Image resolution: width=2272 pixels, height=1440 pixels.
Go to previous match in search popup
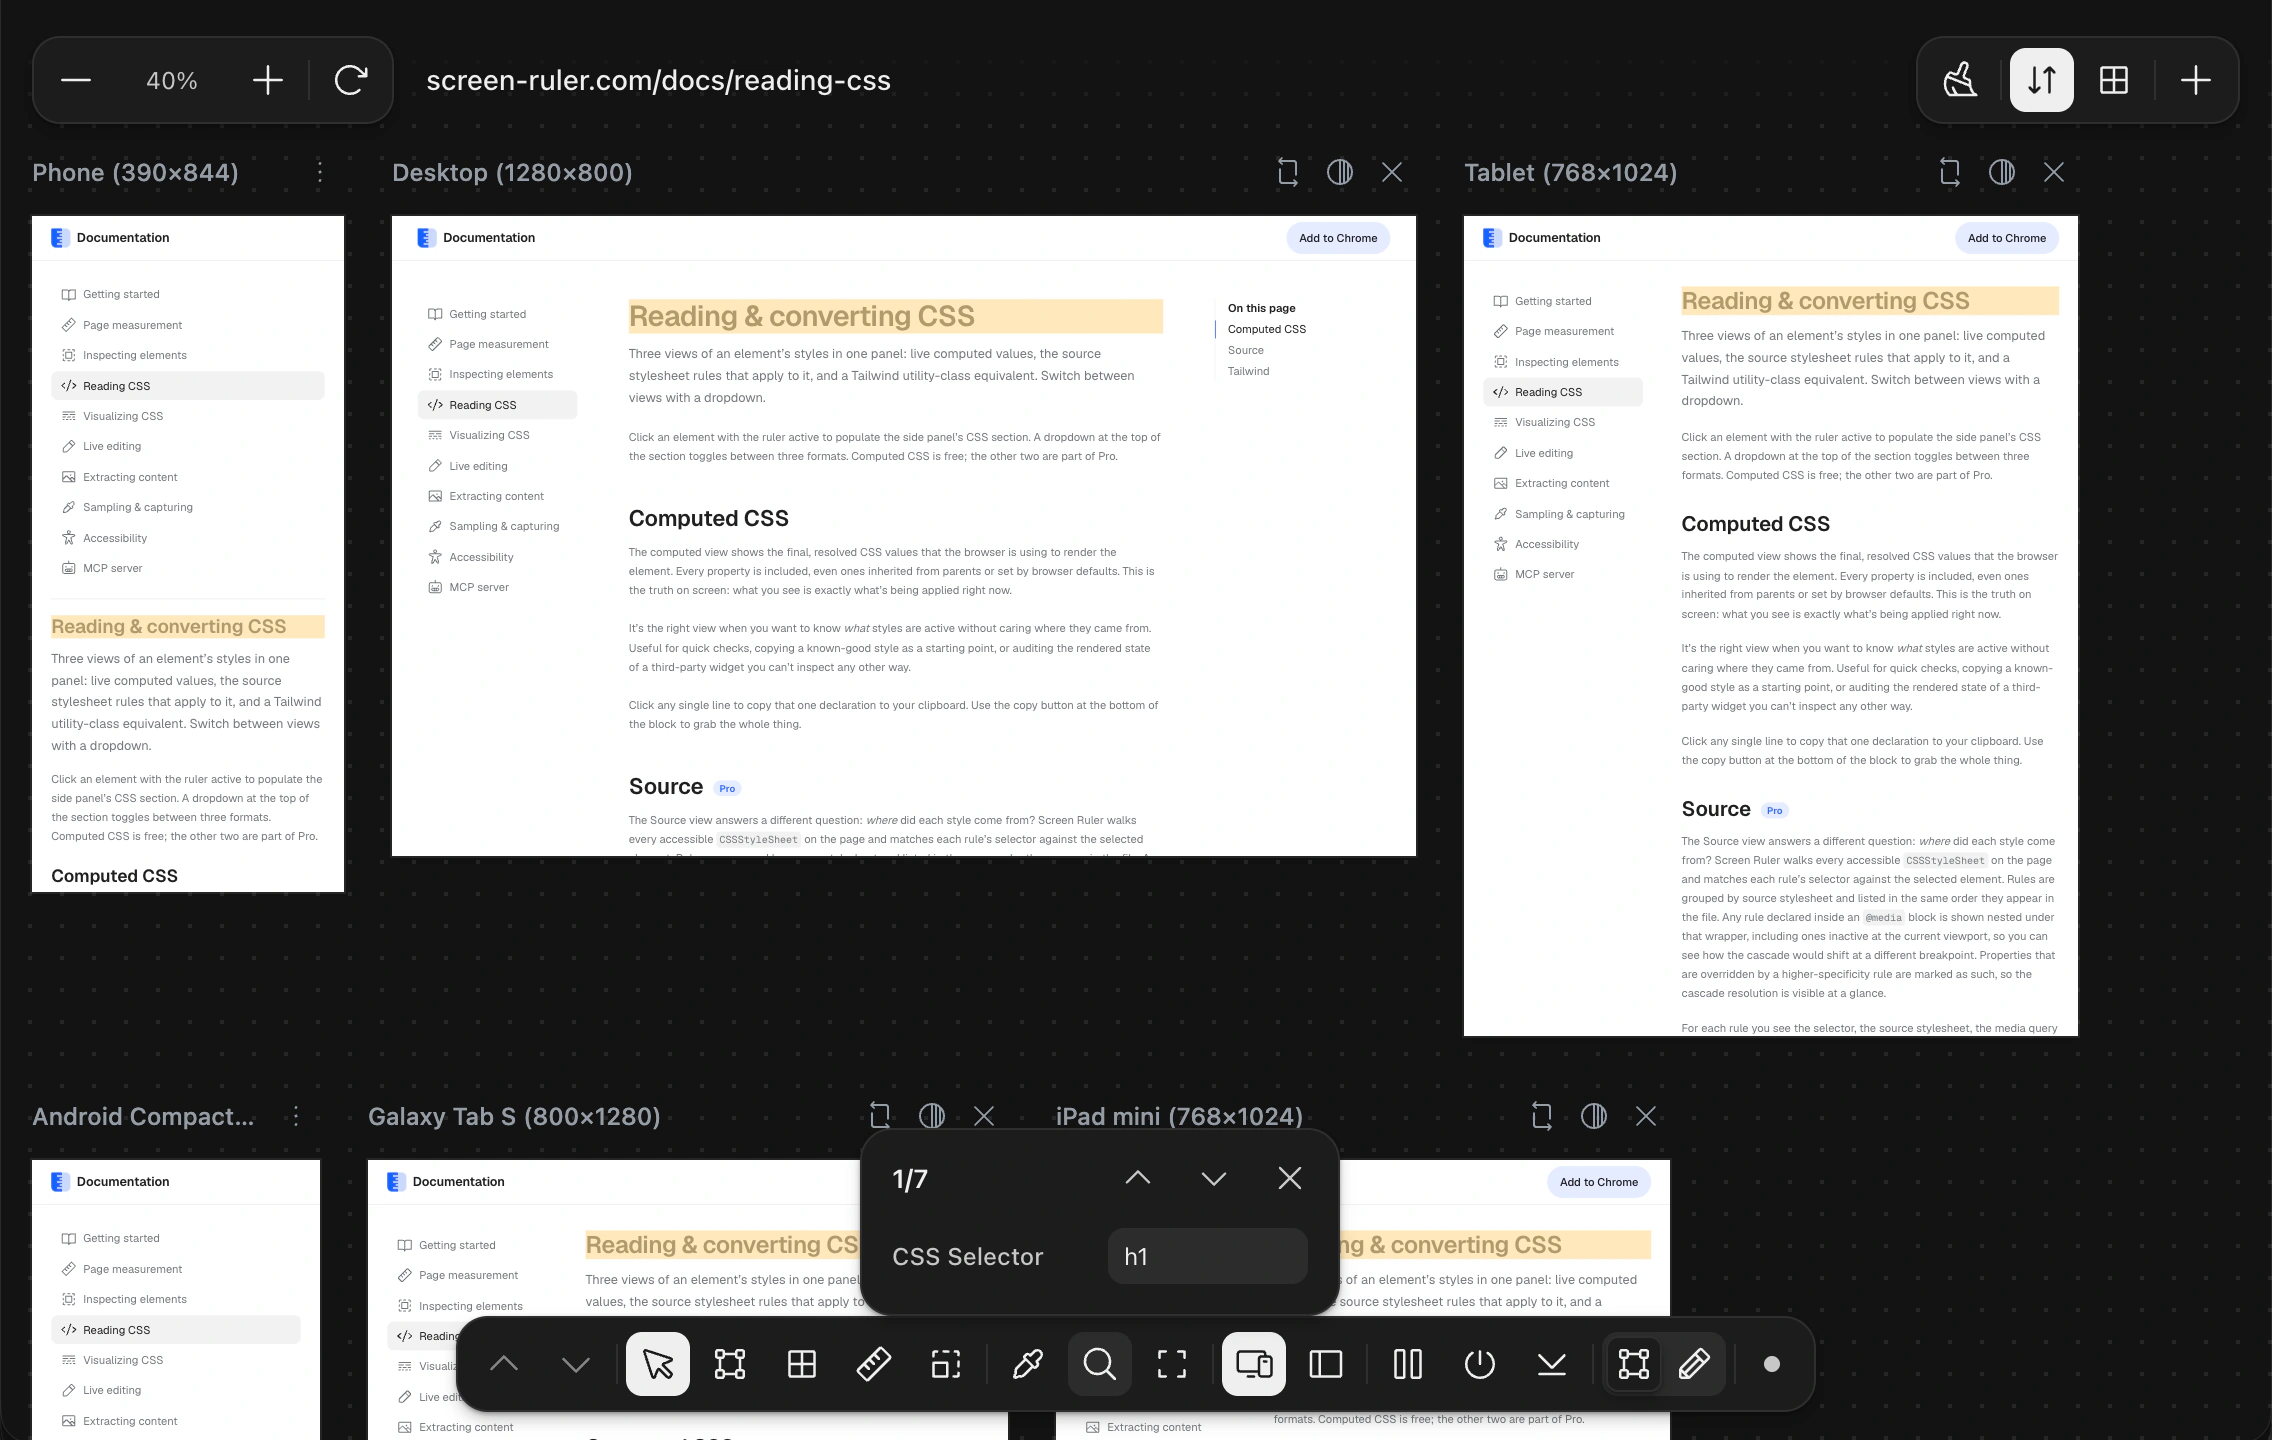click(x=1138, y=1178)
